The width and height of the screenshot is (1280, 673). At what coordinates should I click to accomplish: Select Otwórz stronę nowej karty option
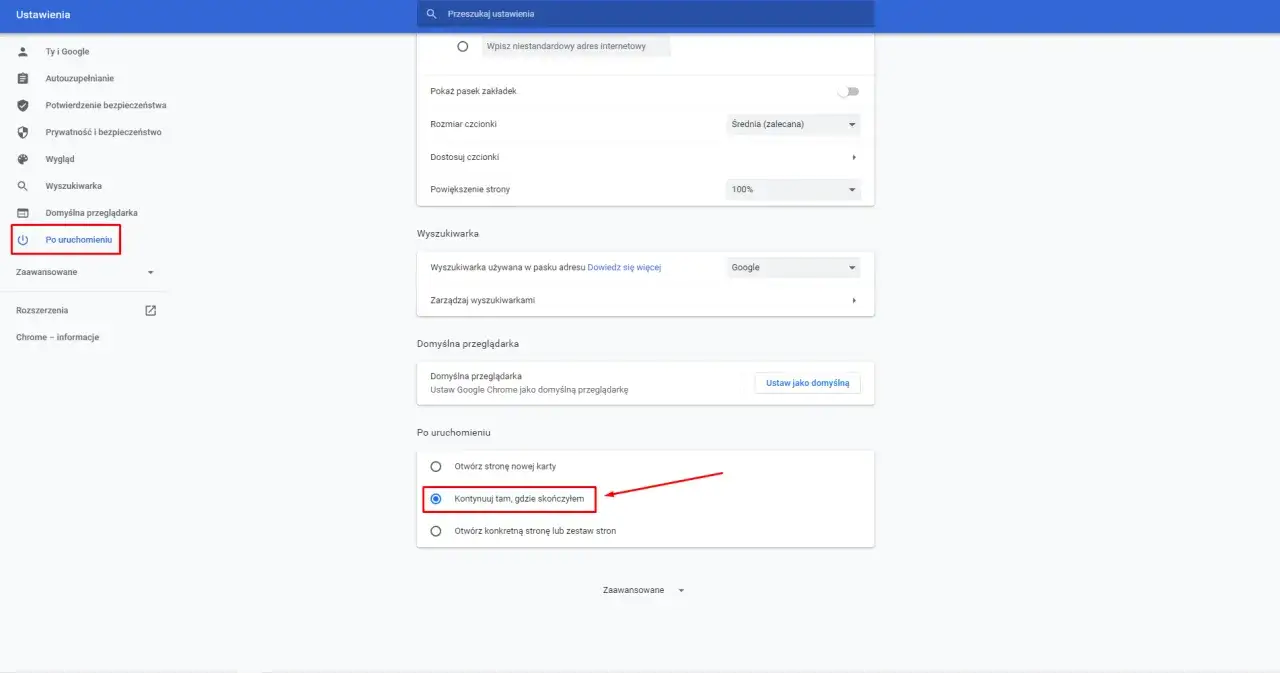(x=436, y=466)
